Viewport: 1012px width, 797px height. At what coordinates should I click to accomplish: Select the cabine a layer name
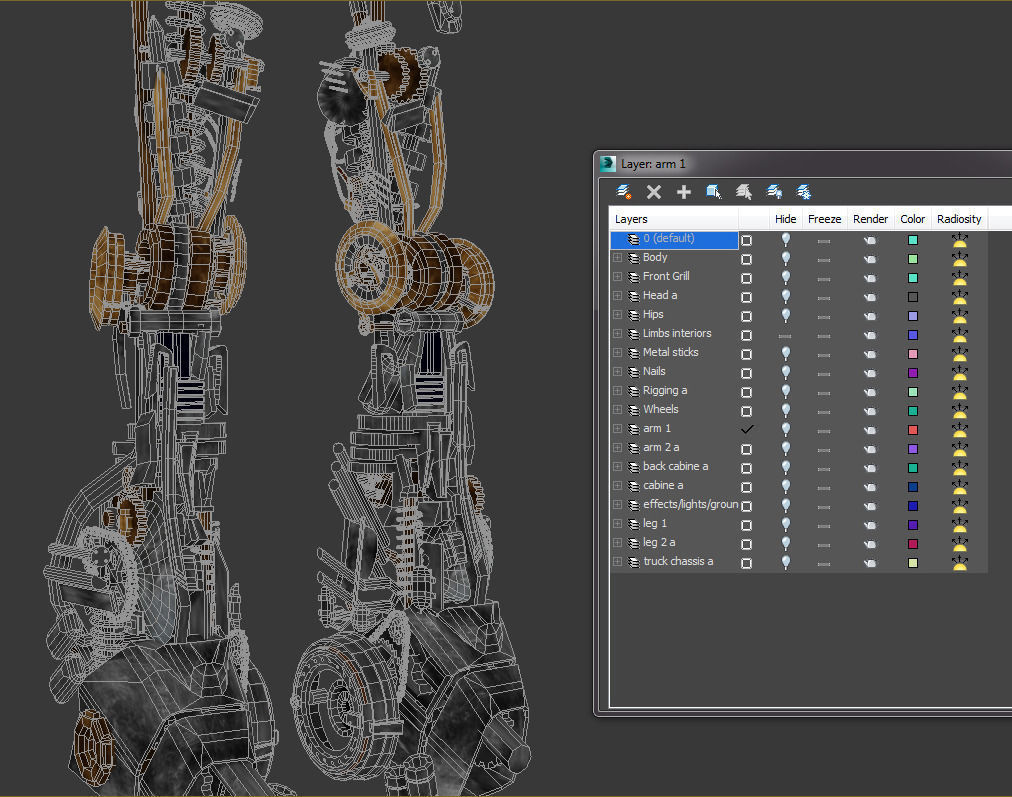[663, 486]
